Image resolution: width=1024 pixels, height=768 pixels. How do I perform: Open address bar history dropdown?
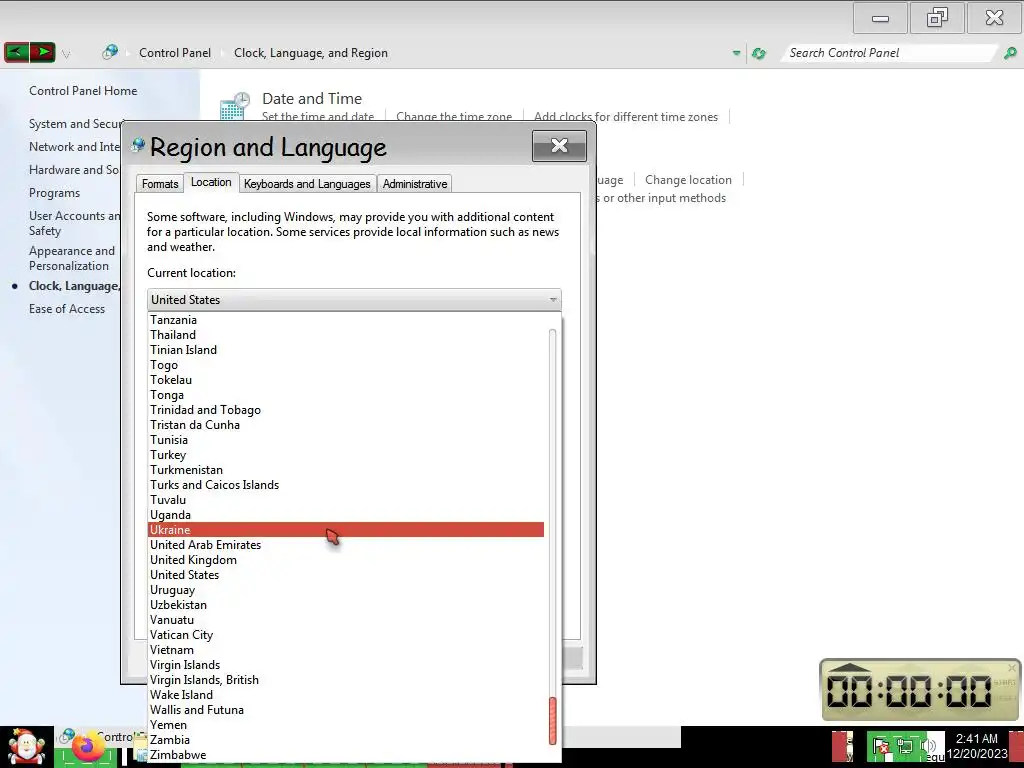(x=736, y=53)
